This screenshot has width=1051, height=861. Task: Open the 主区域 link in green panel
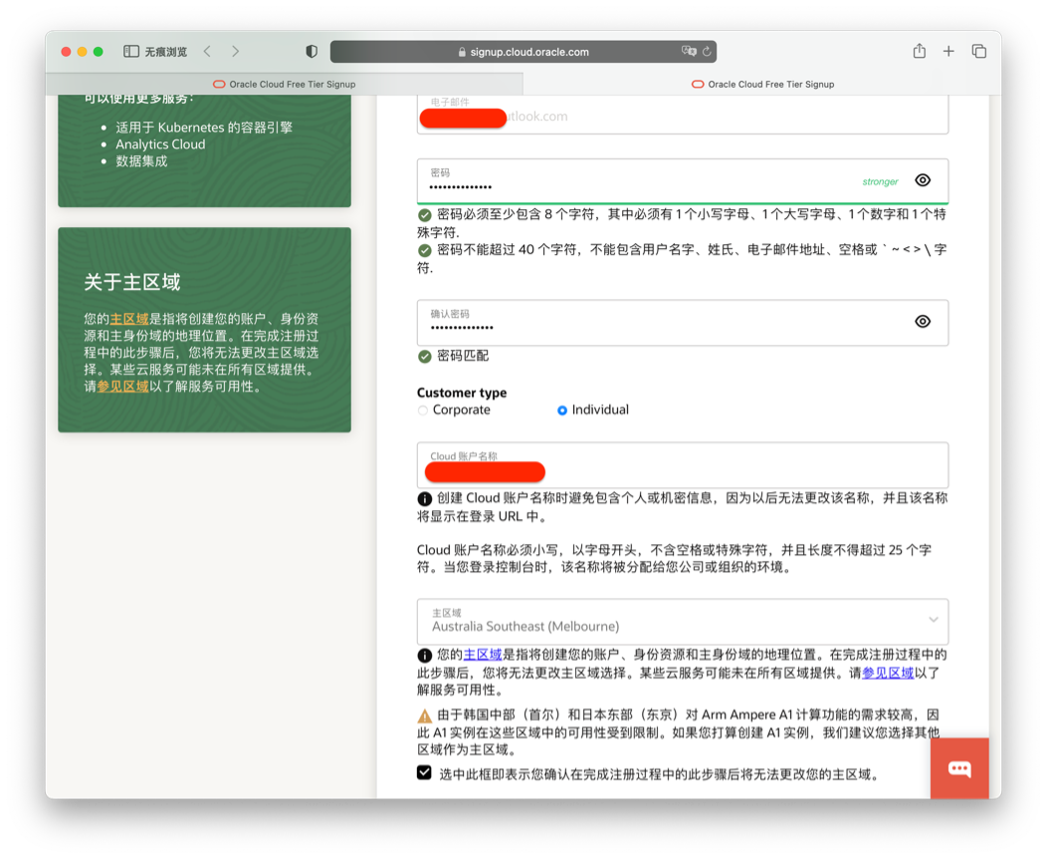tap(129, 319)
